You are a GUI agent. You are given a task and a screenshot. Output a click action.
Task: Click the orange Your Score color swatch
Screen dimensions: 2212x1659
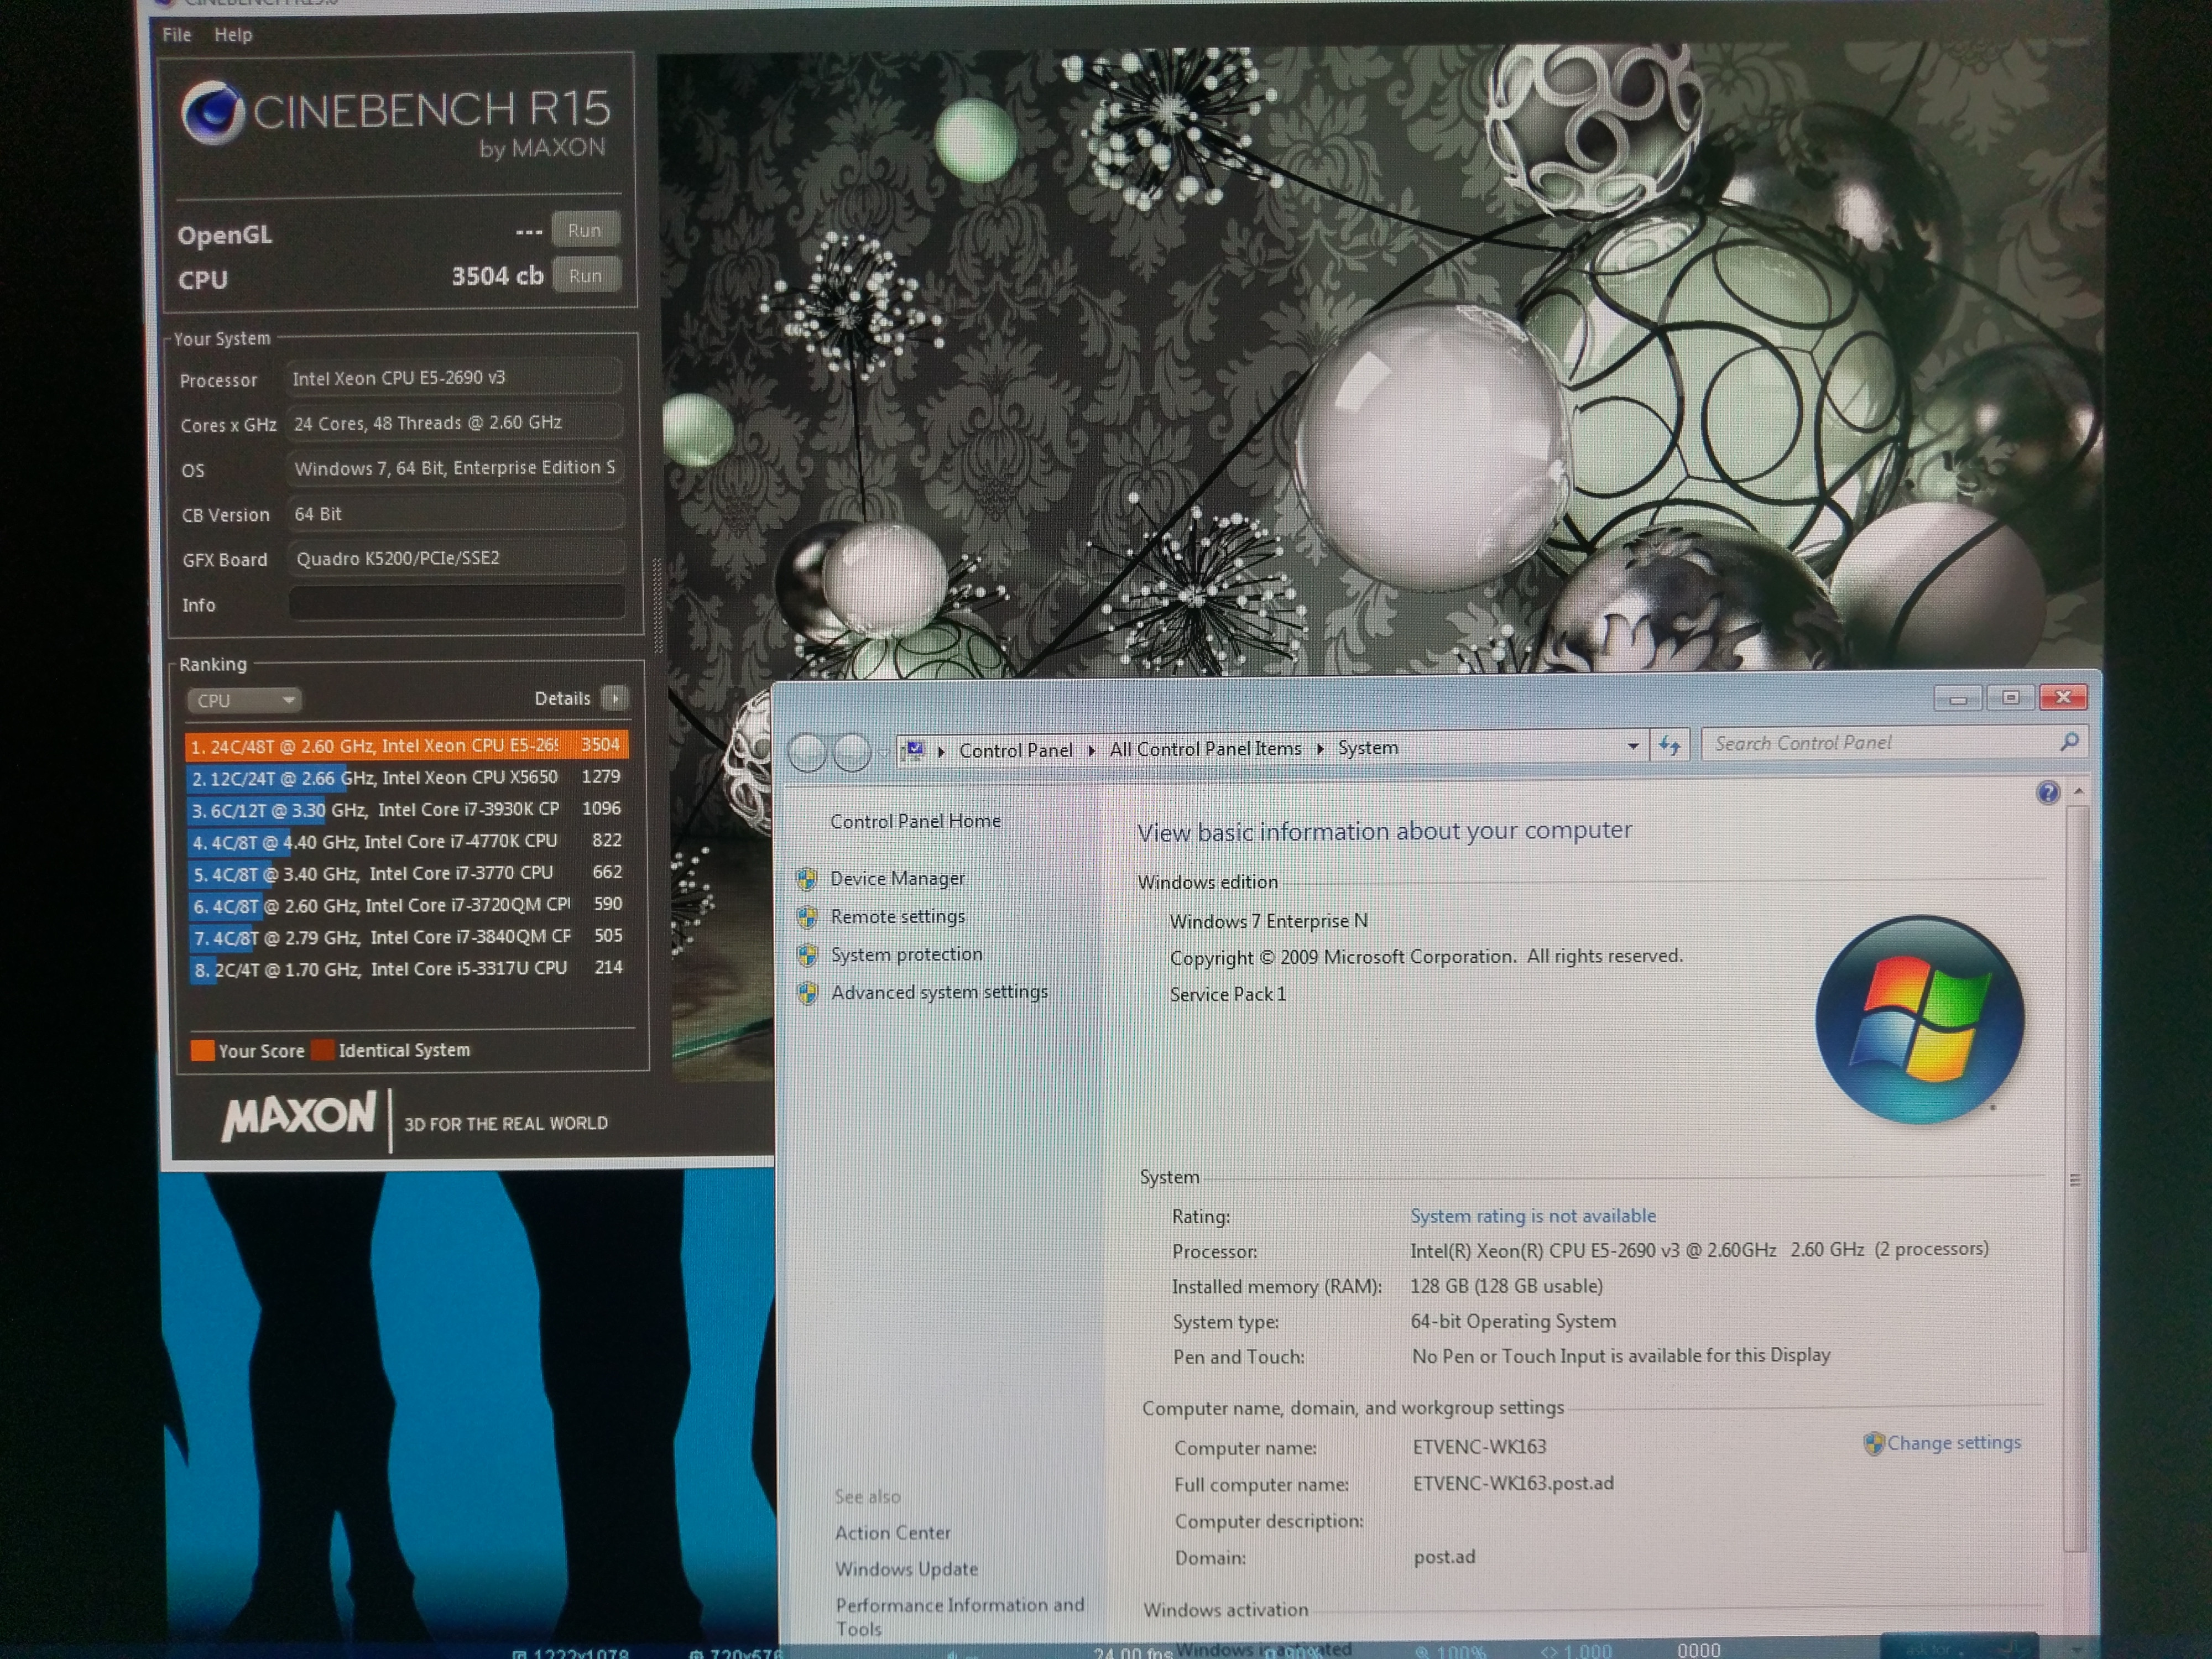(x=203, y=1050)
